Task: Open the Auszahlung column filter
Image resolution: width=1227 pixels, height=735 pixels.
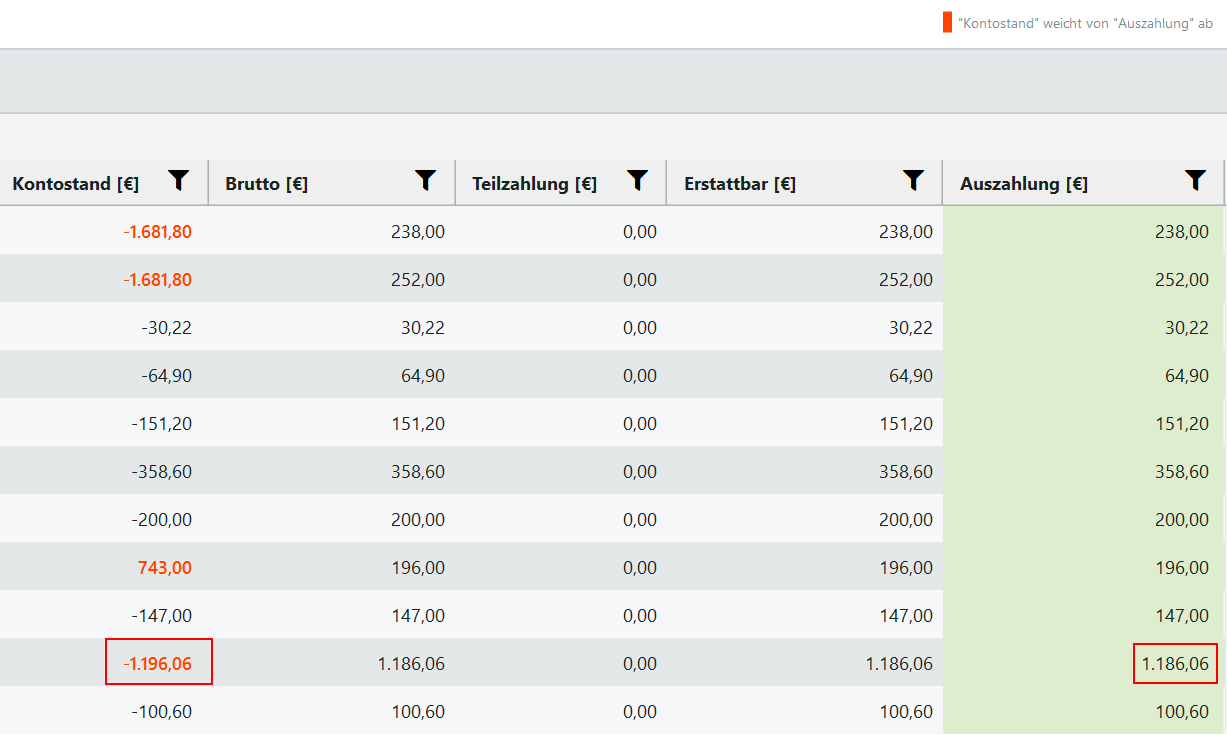Action: coord(1195,180)
